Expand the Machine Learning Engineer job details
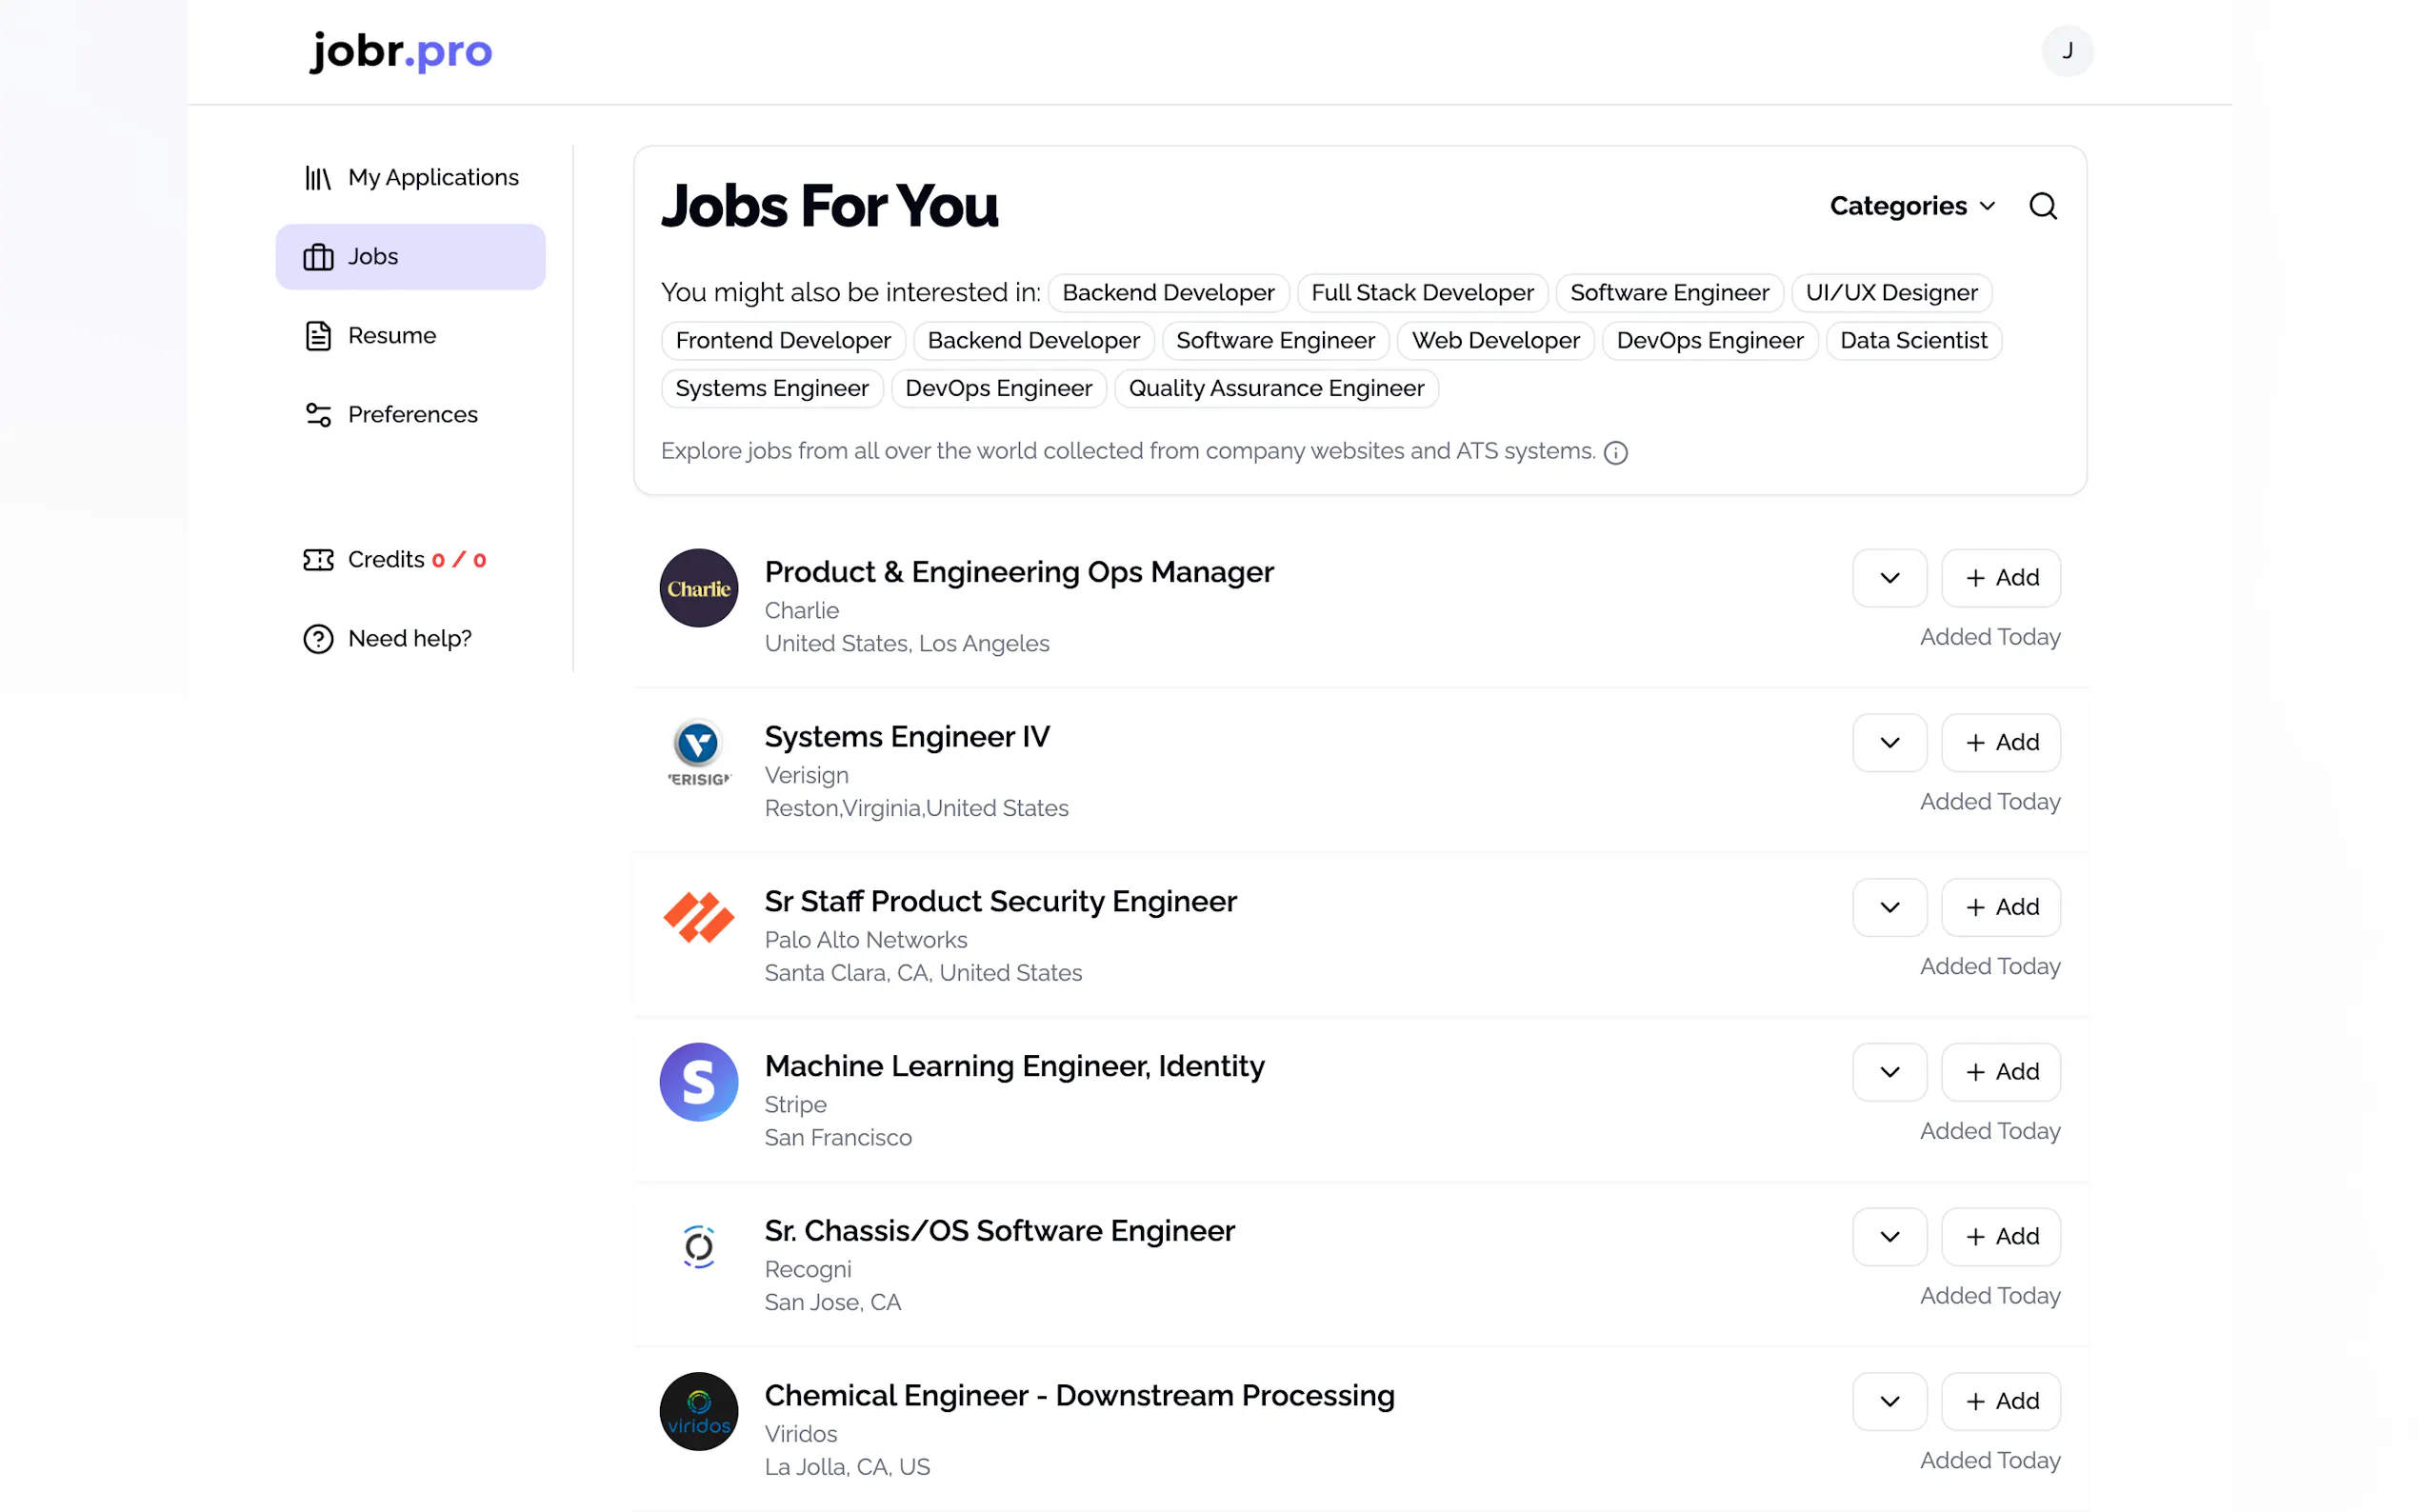2419x1512 pixels. click(1888, 1072)
